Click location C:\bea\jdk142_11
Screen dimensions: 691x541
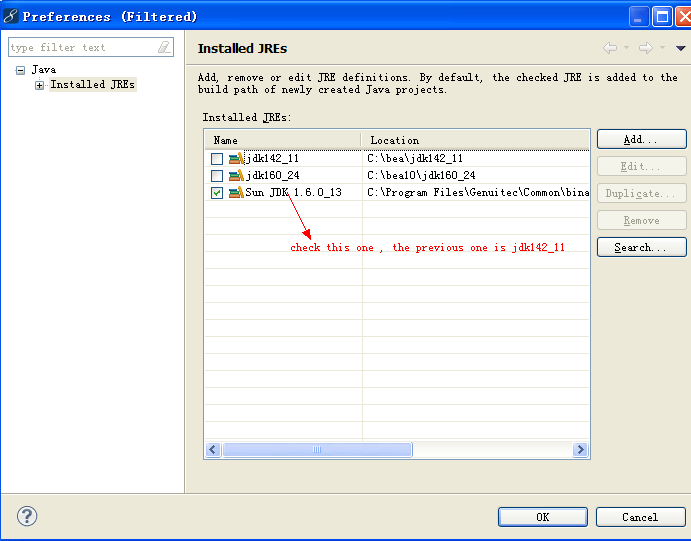click(x=415, y=158)
